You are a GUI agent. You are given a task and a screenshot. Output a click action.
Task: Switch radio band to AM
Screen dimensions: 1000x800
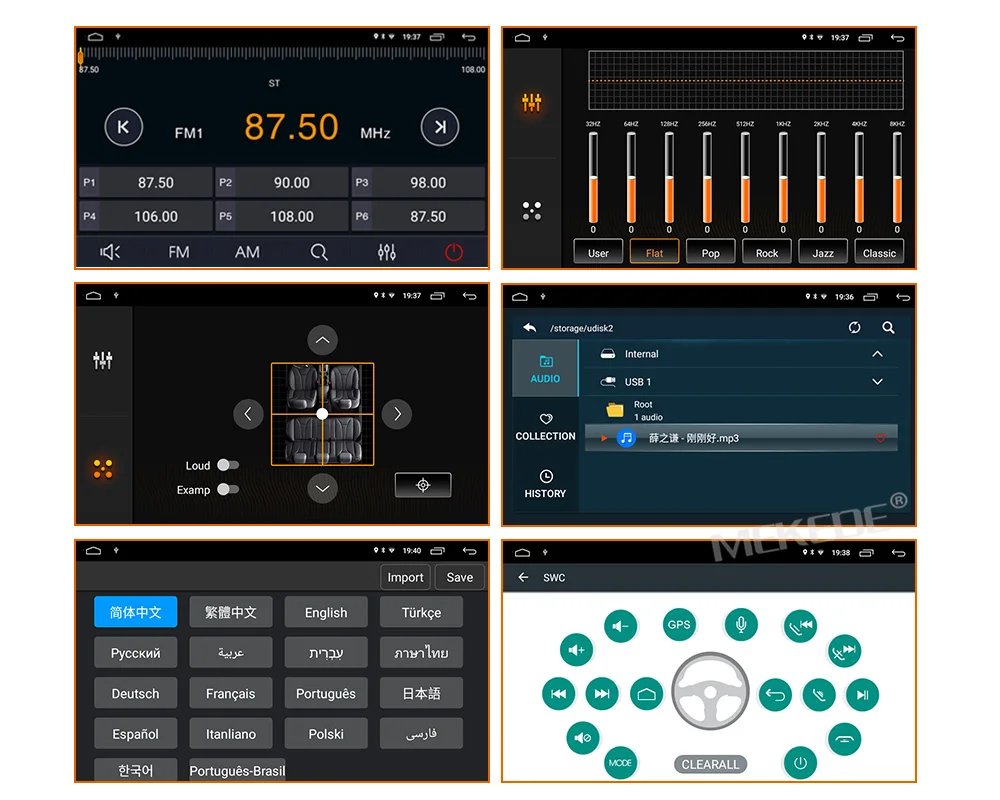click(x=247, y=252)
